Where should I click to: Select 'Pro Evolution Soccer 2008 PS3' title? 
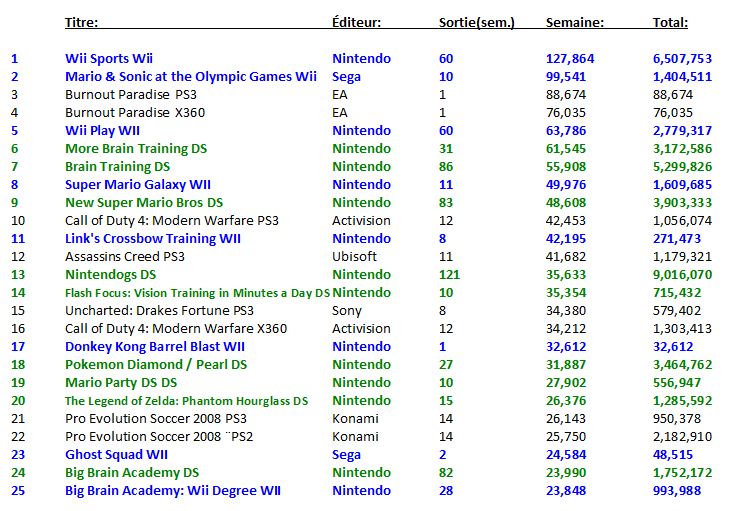[x=156, y=419]
